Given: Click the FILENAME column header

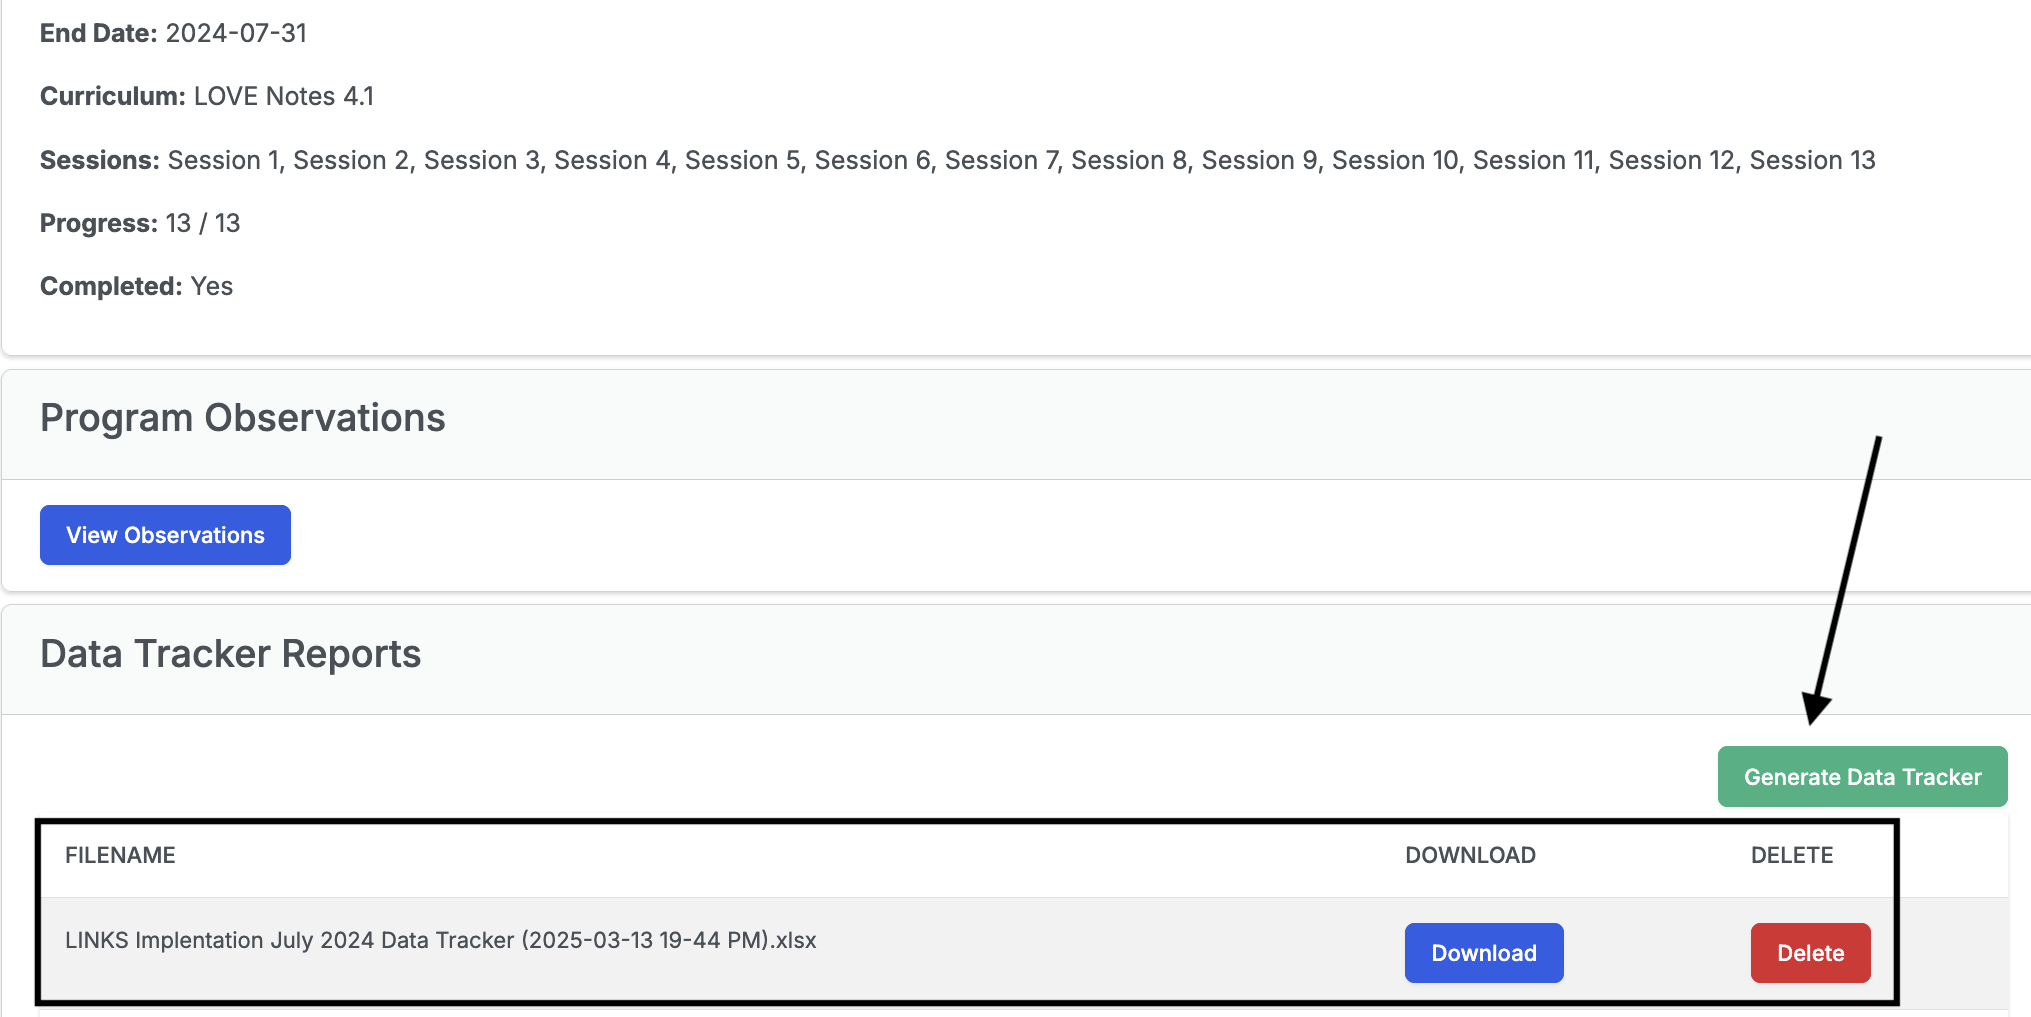Looking at the screenshot, I should (120, 855).
